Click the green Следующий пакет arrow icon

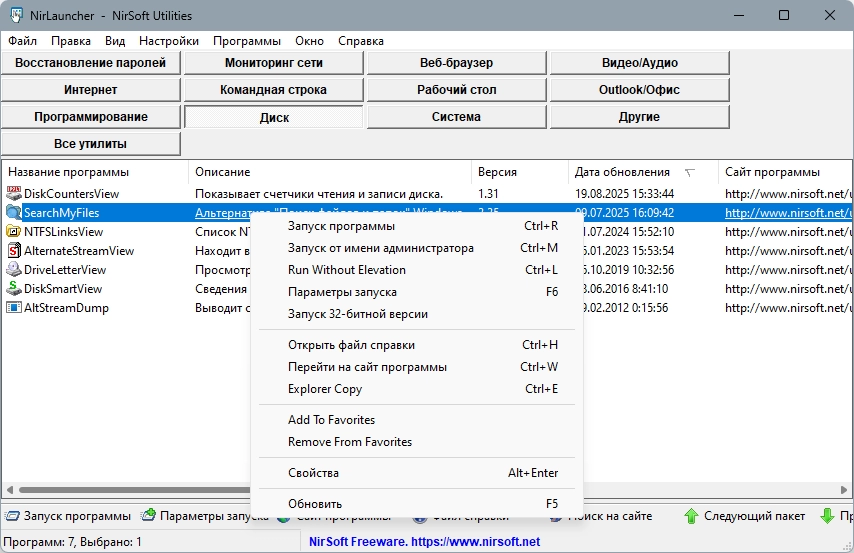click(x=691, y=516)
